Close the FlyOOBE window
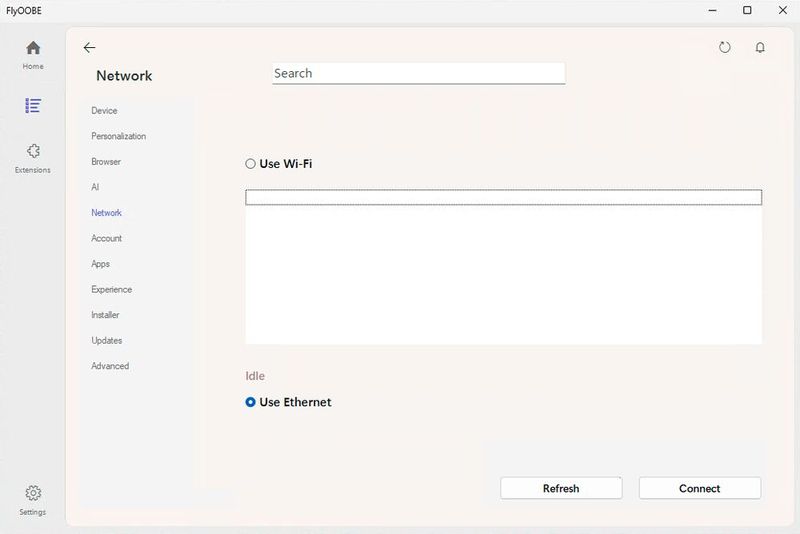This screenshot has width=800, height=534. (x=783, y=10)
